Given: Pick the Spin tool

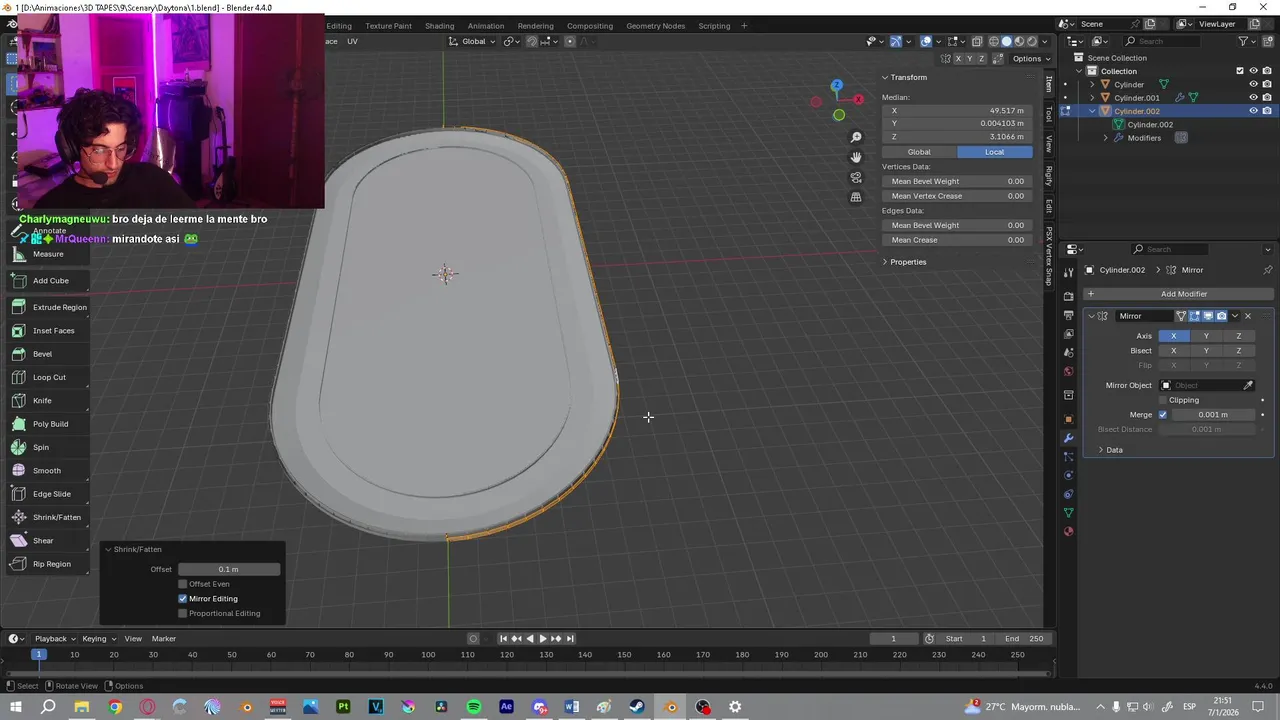Looking at the screenshot, I should point(40,447).
